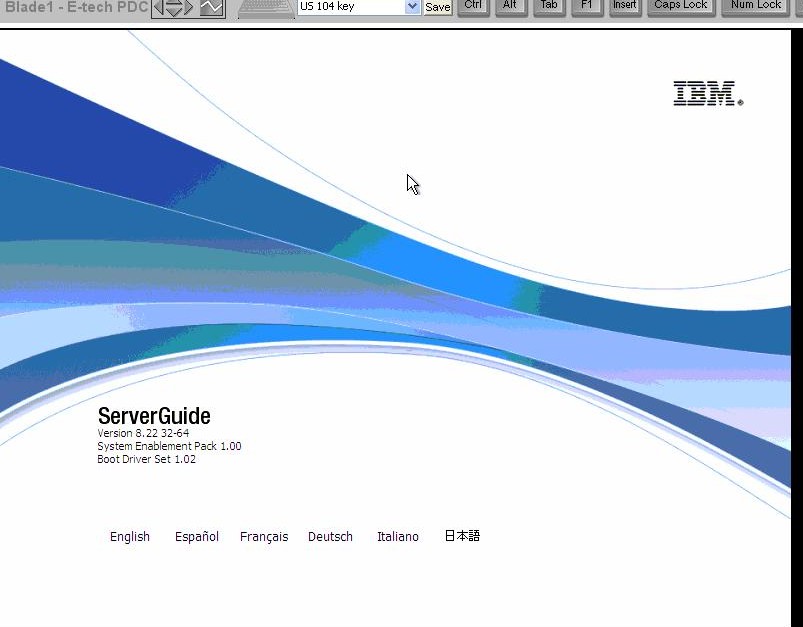Select Italiano language
The image size is (803, 627).
(x=398, y=536)
